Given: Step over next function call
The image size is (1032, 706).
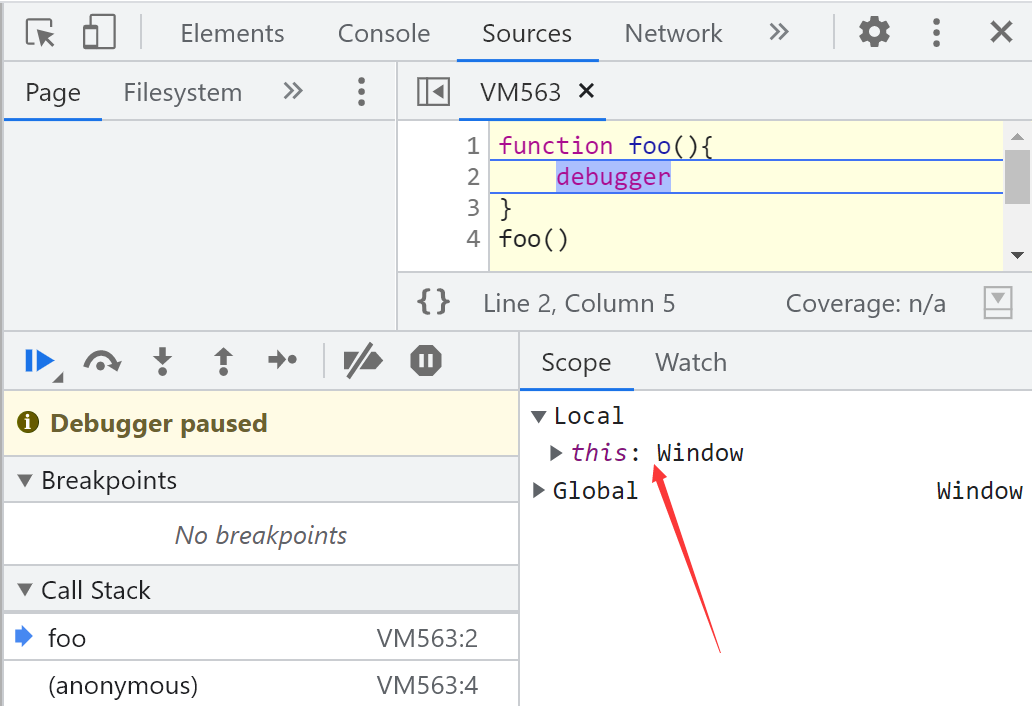Looking at the screenshot, I should point(101,361).
